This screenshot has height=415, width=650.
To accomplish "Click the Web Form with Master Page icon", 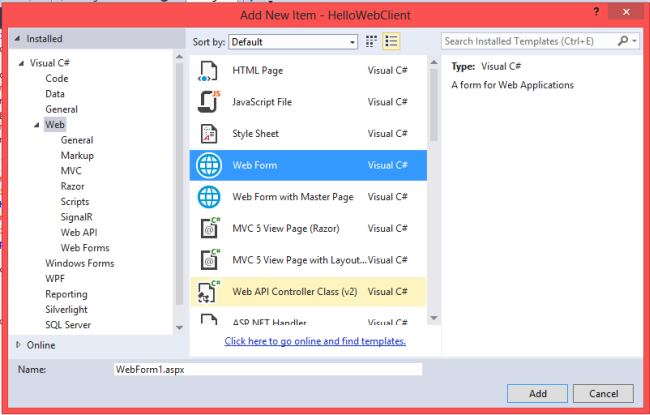I will click(x=209, y=197).
